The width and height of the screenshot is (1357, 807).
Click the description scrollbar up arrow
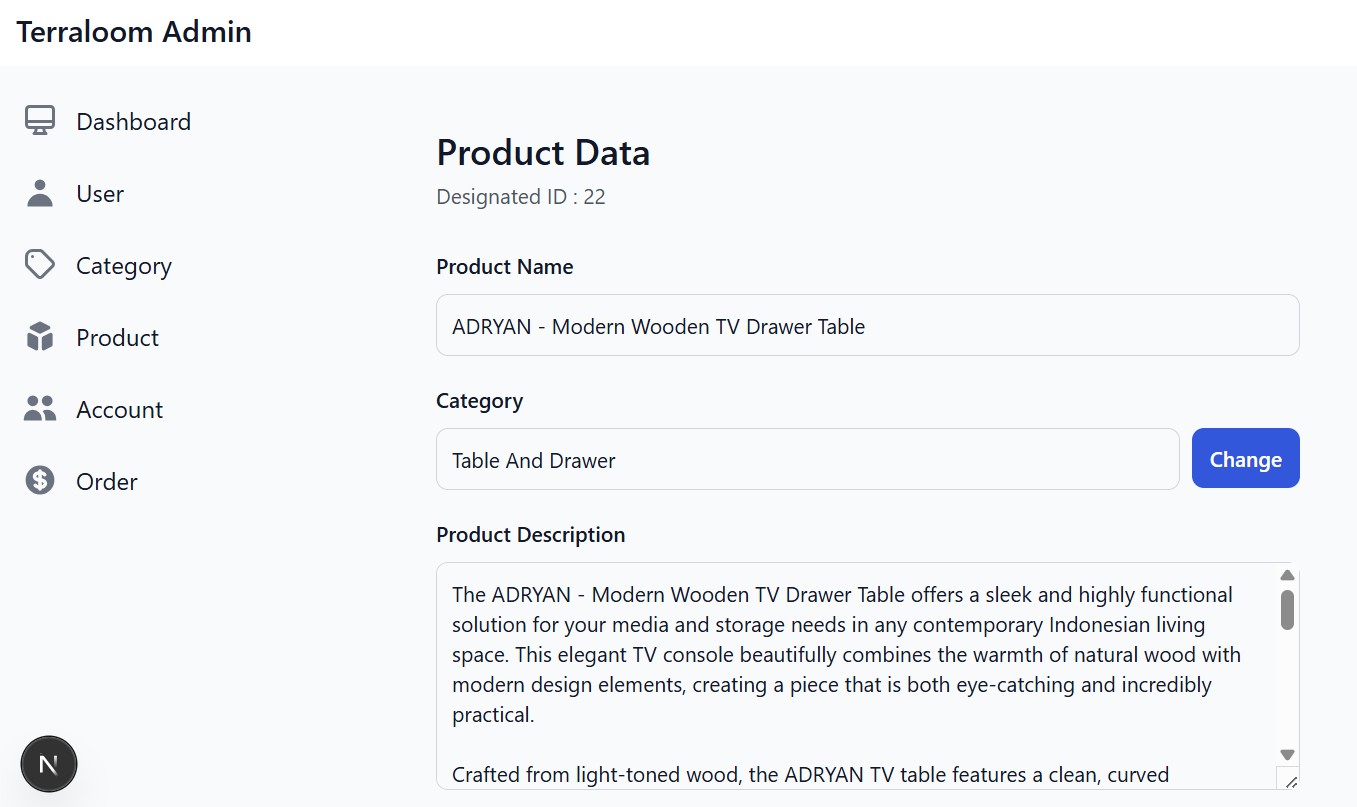click(1287, 575)
